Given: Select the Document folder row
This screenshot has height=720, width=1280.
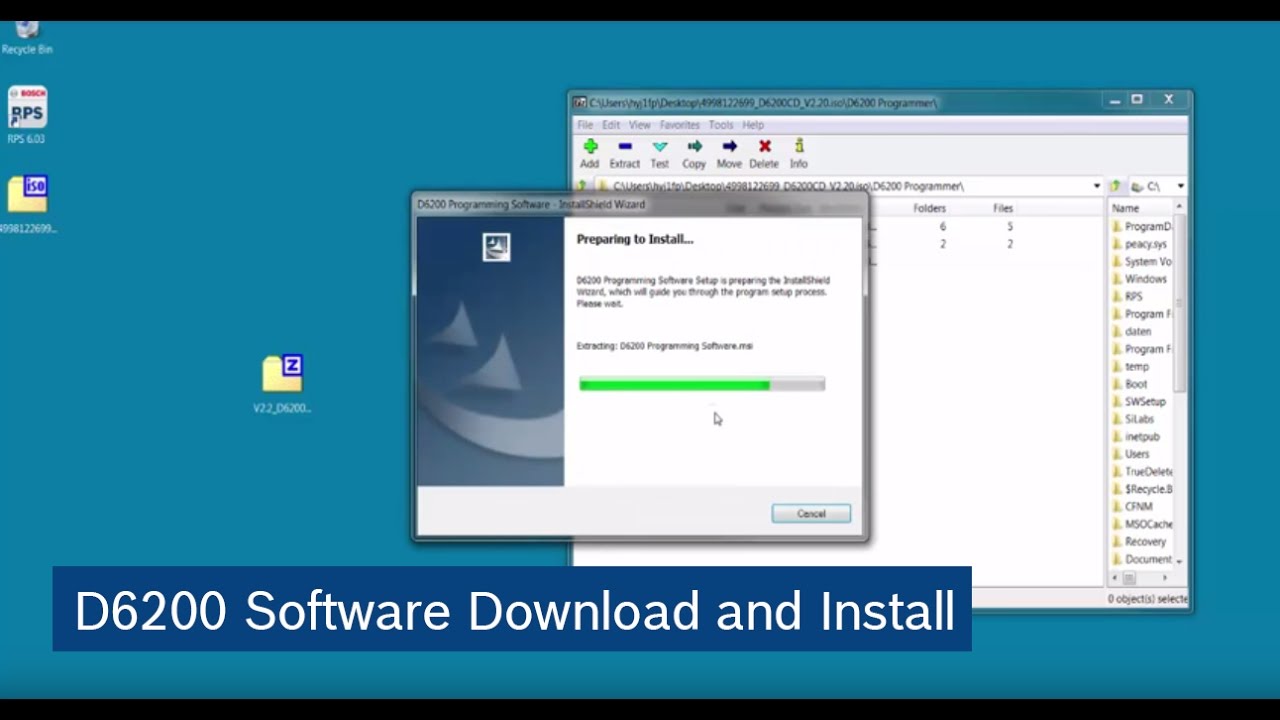Looking at the screenshot, I should tap(1140, 559).
